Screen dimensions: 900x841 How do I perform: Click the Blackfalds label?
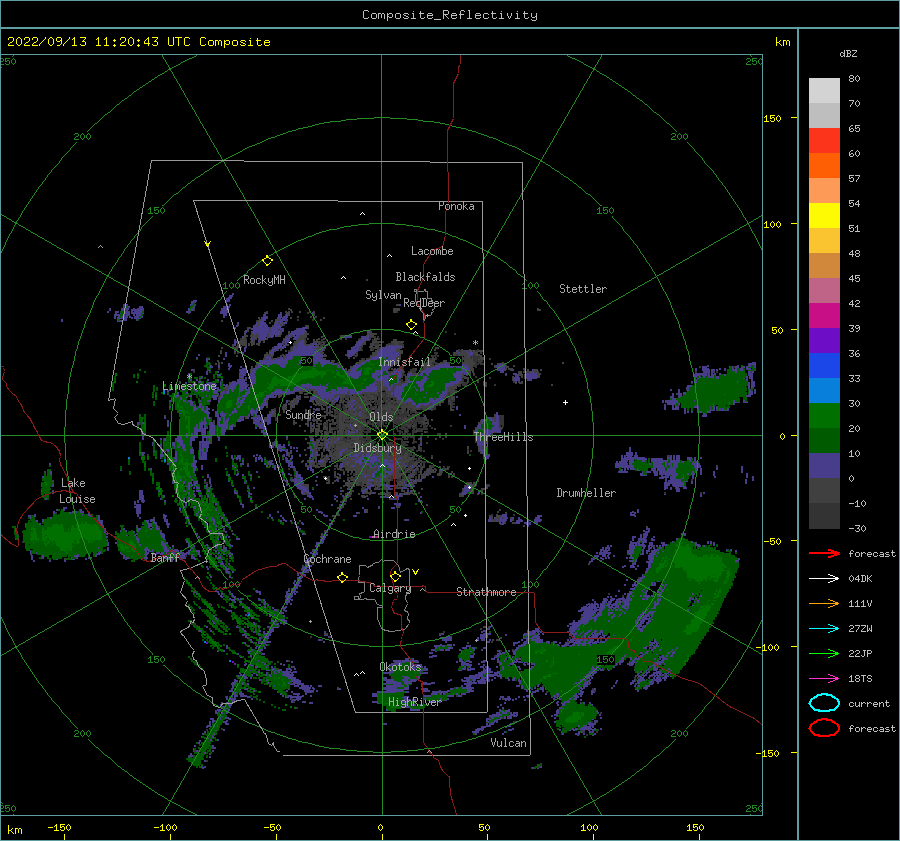pyautogui.click(x=425, y=277)
